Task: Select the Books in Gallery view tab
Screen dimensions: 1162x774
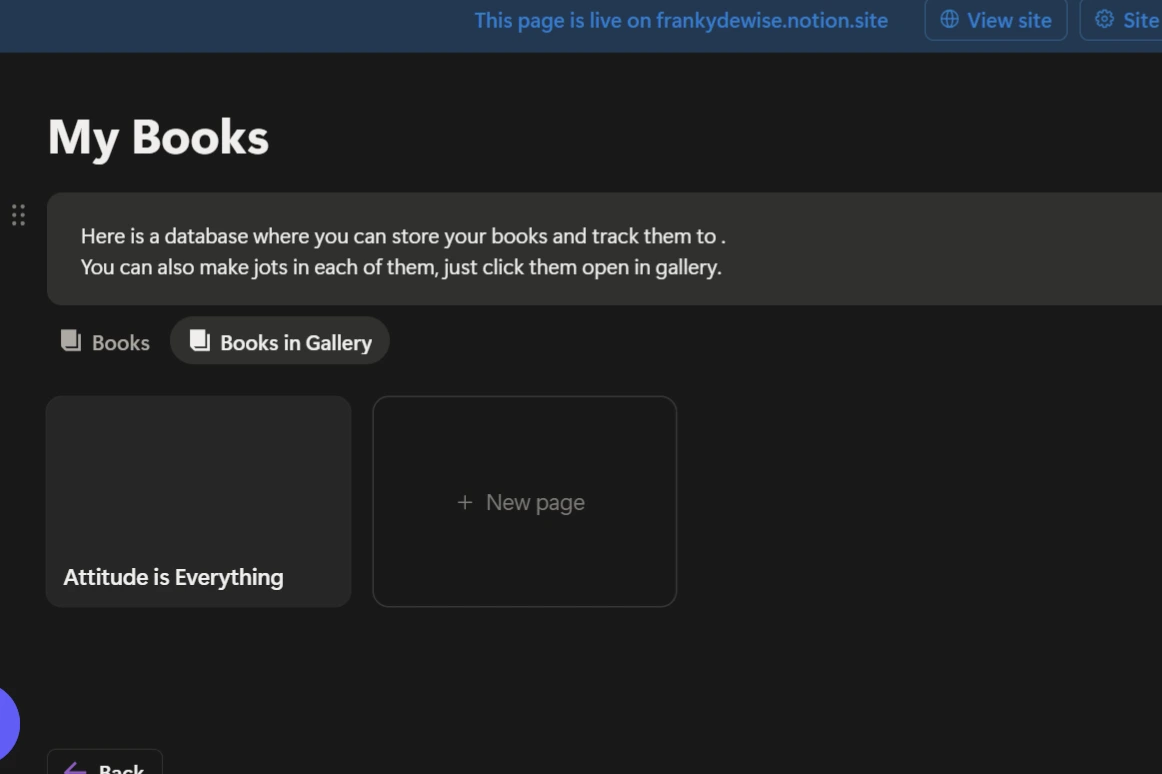Action: pyautogui.click(x=280, y=340)
